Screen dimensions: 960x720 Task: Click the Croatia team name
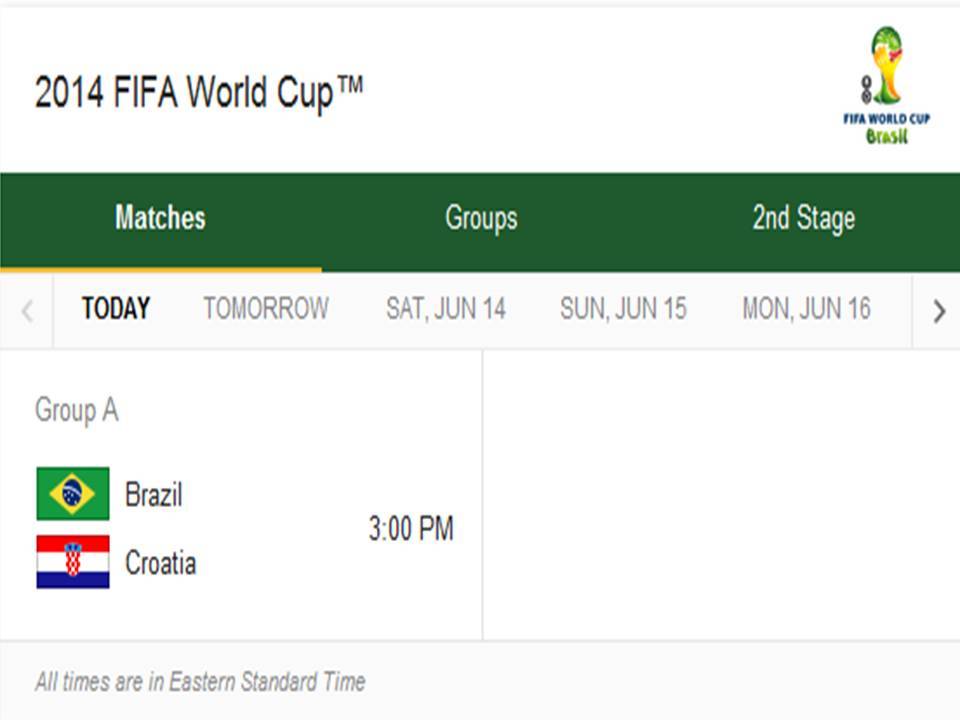160,563
